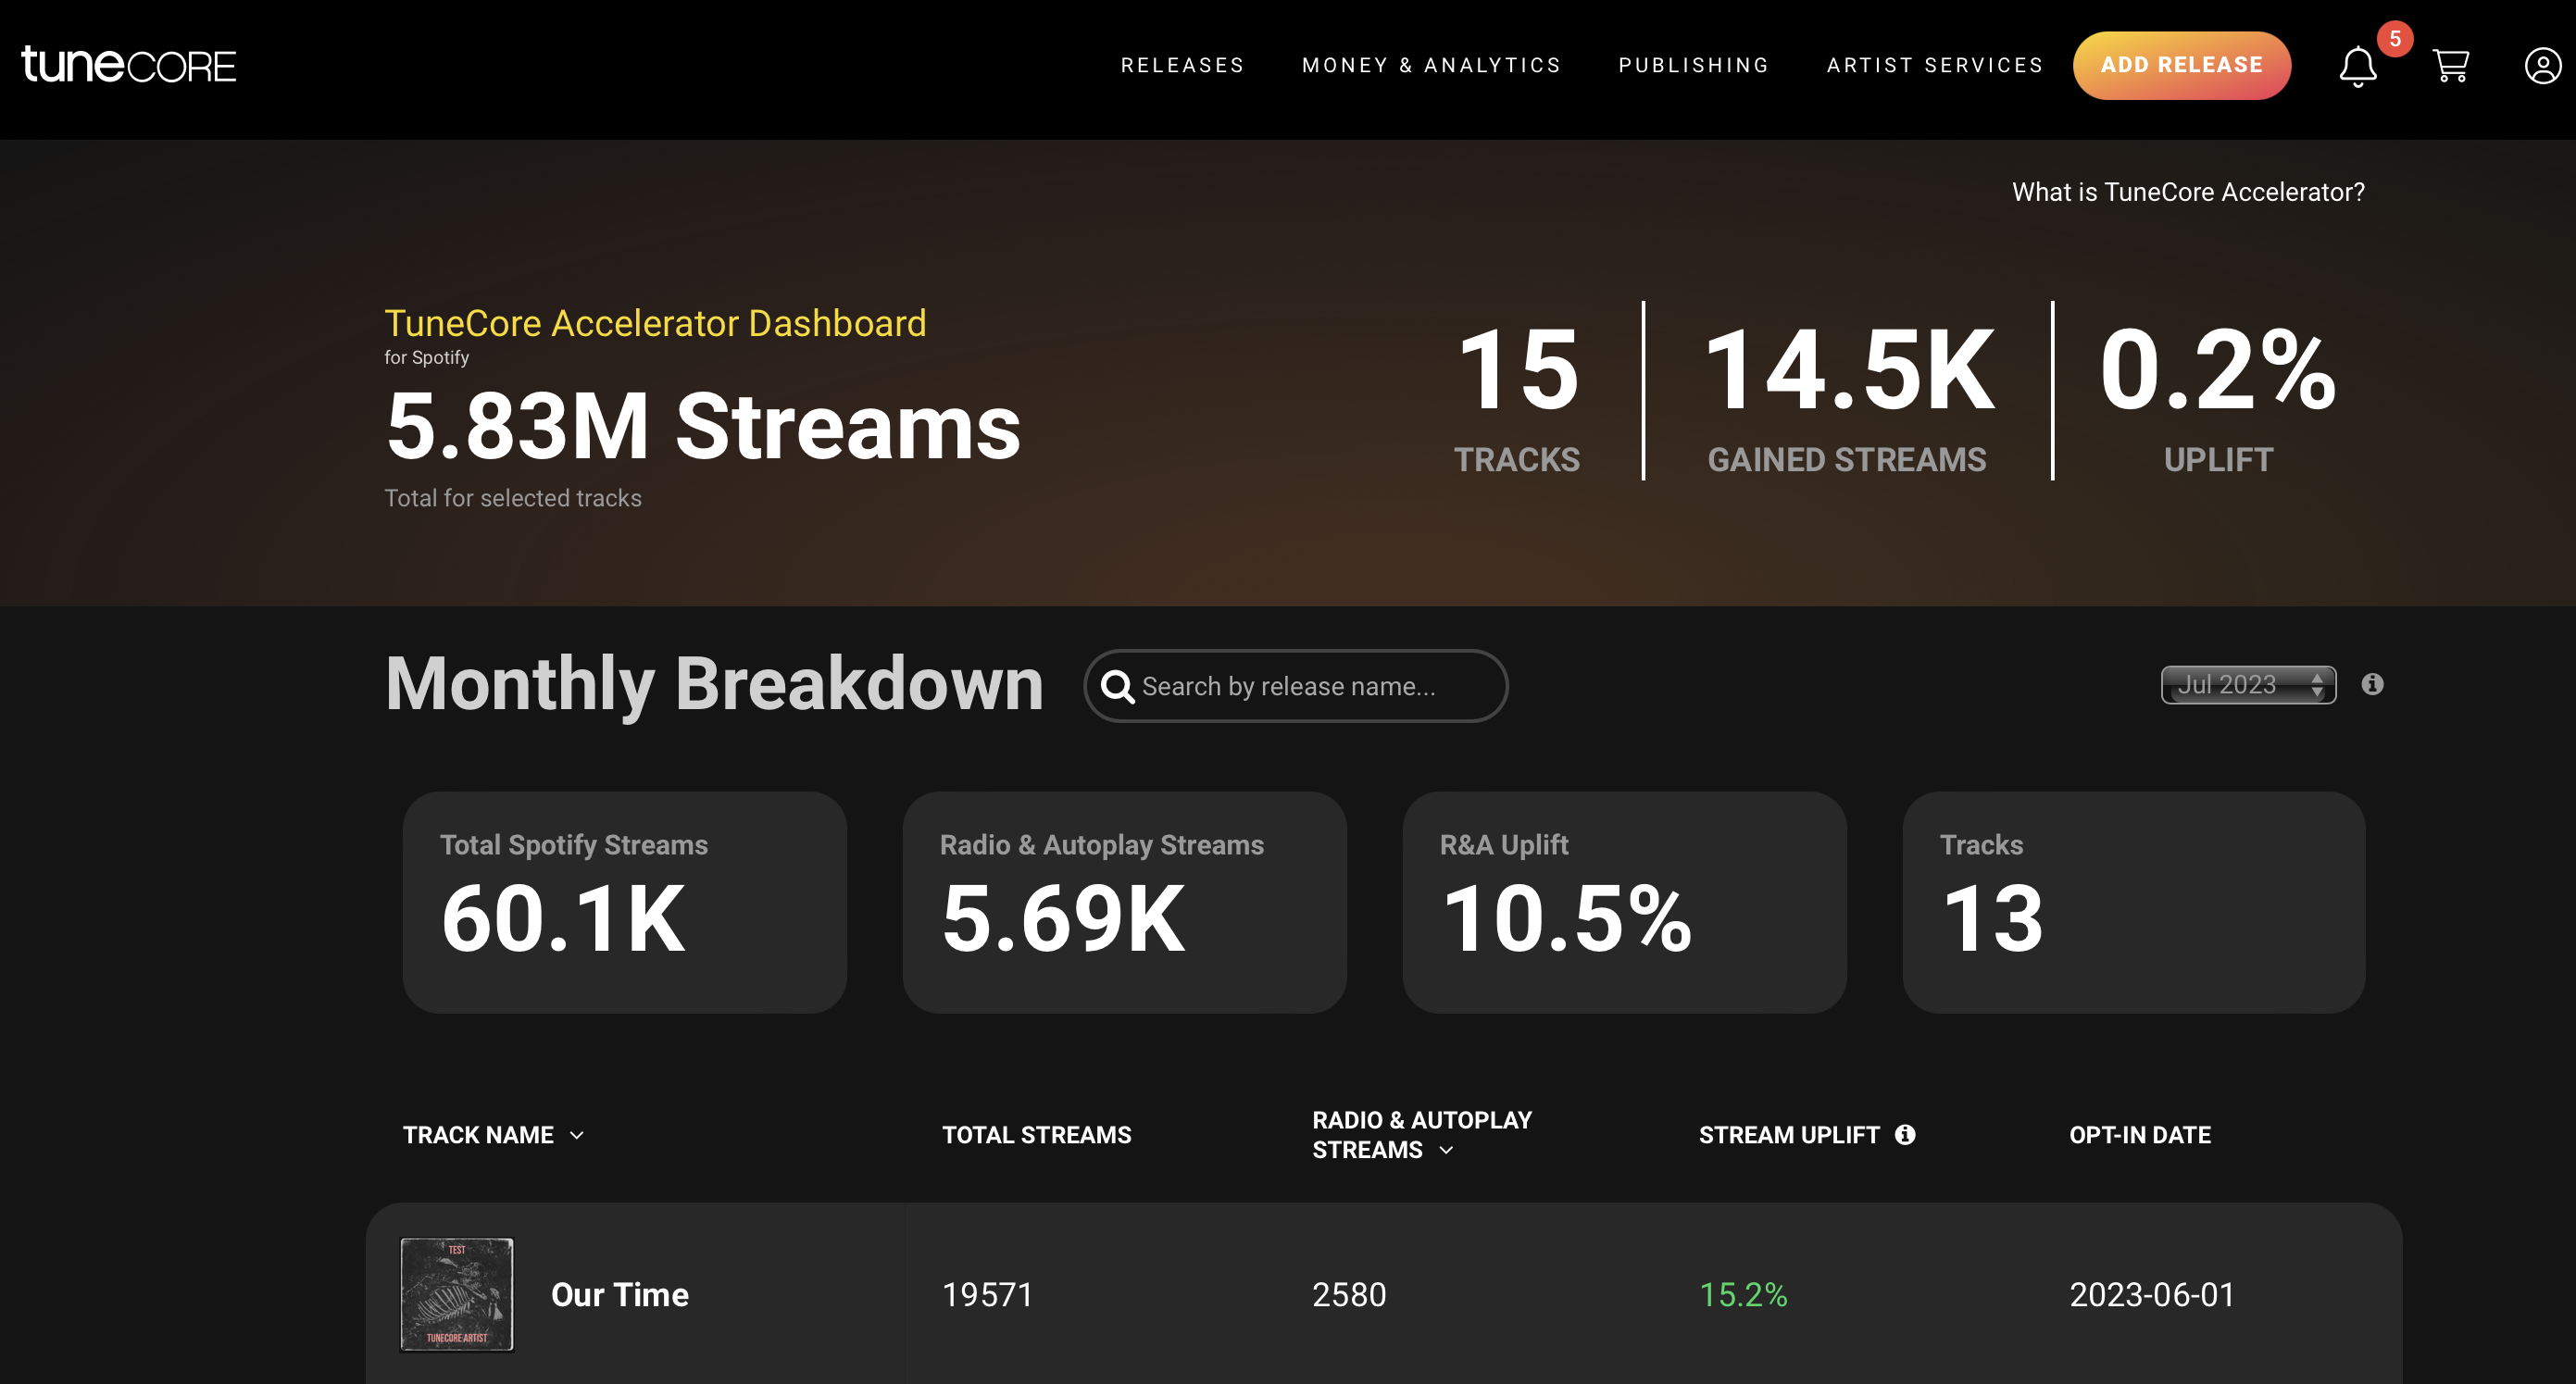The width and height of the screenshot is (2576, 1384).
Task: Click the Our Time album artwork thumbnail
Action: click(457, 1294)
